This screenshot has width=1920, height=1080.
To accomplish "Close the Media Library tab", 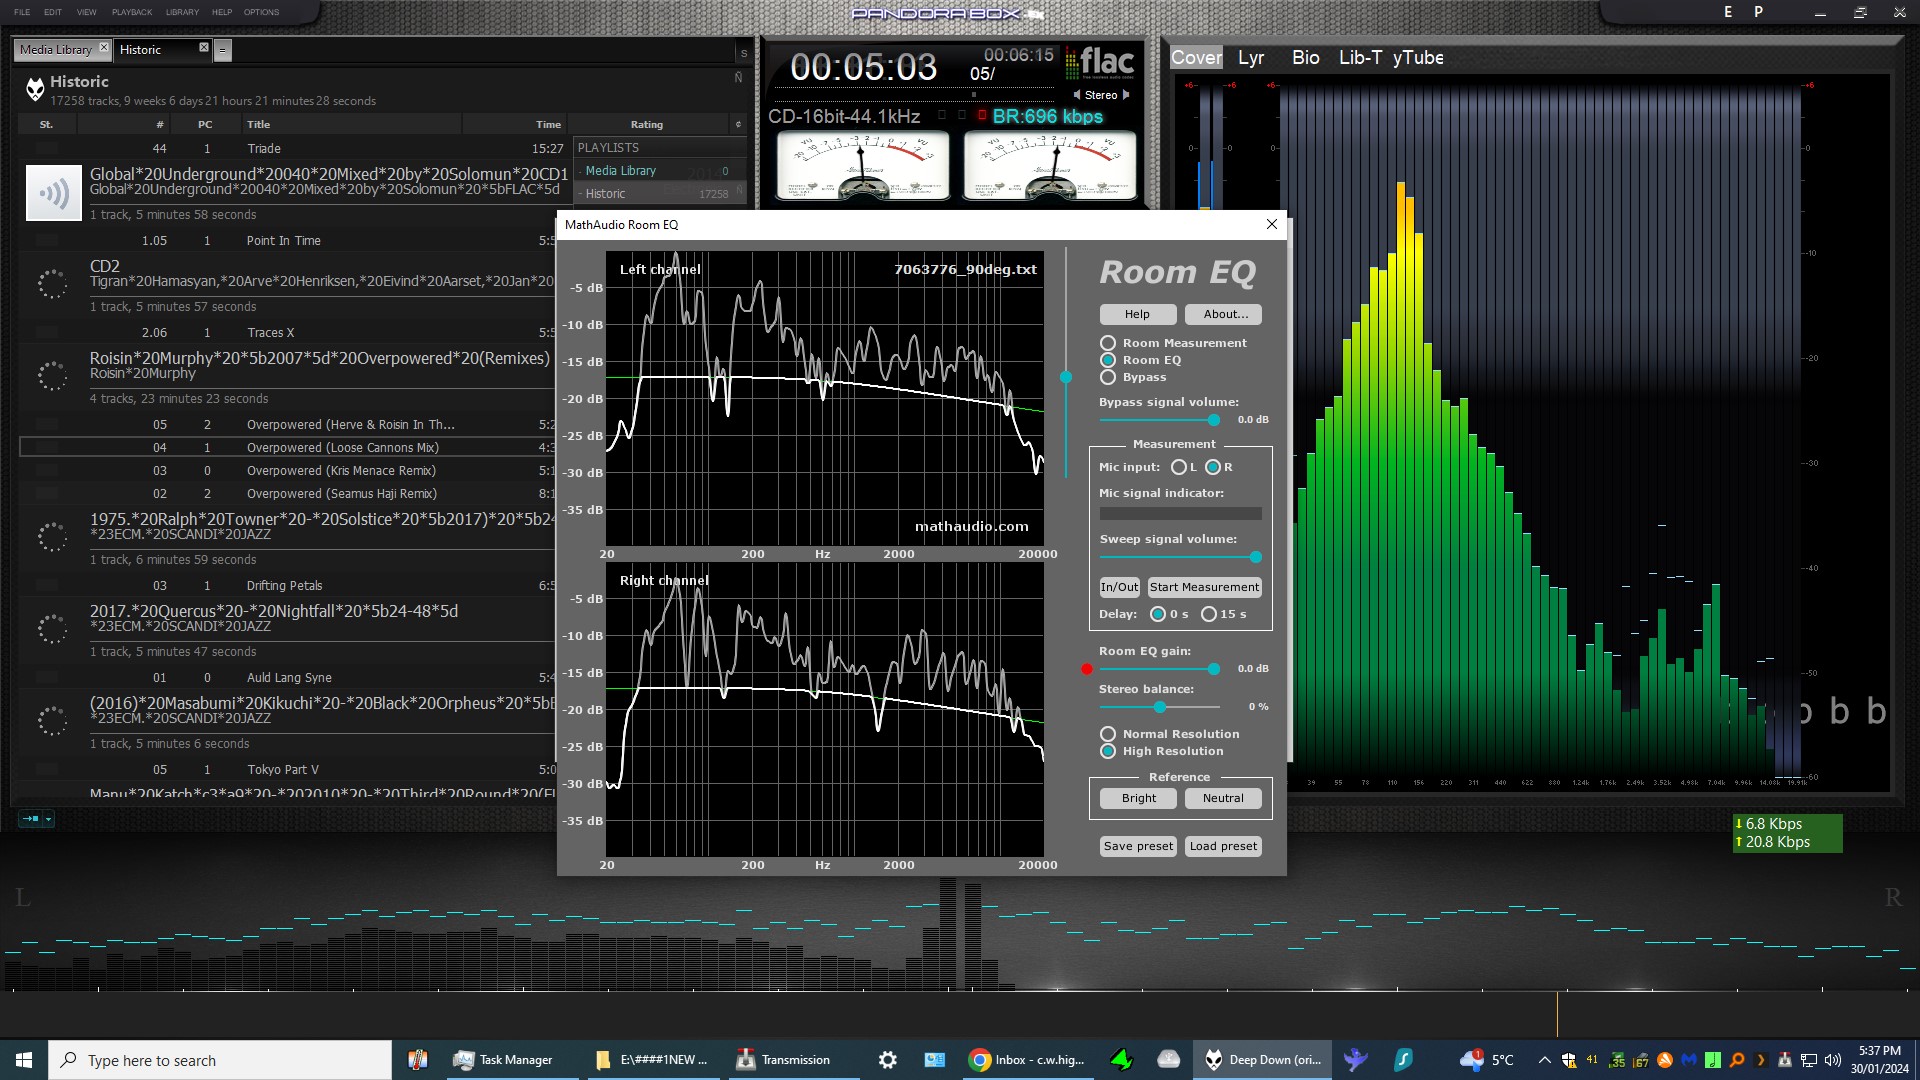I will pos(104,48).
